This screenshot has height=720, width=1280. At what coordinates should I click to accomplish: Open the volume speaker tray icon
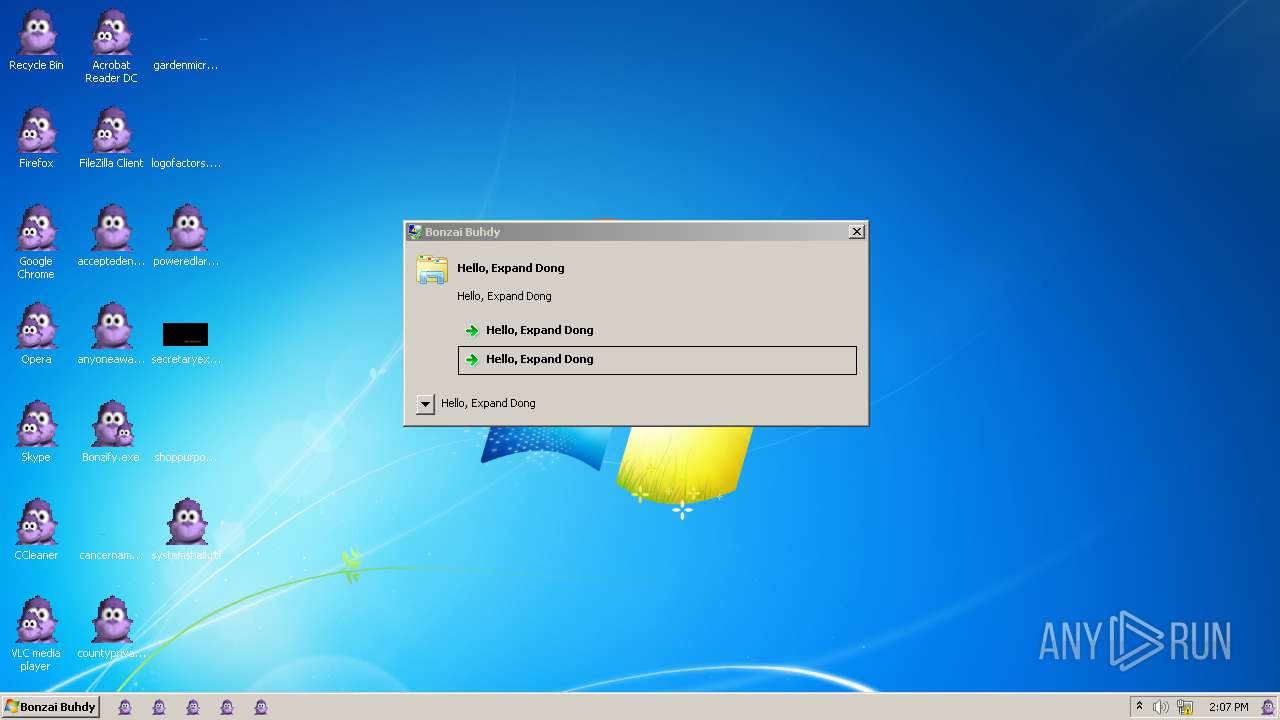(x=1160, y=707)
